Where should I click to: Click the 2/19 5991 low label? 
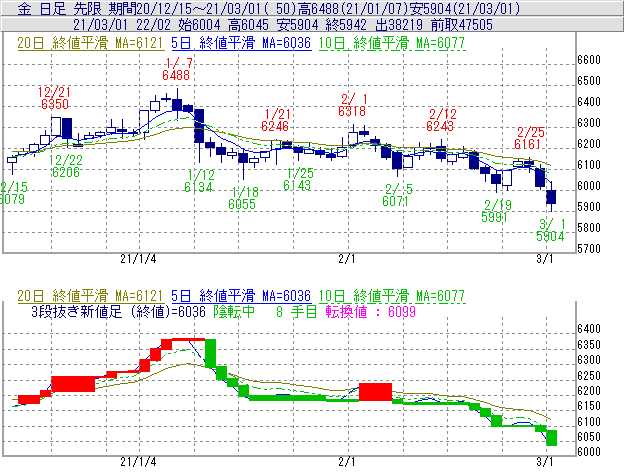pyautogui.click(x=495, y=211)
